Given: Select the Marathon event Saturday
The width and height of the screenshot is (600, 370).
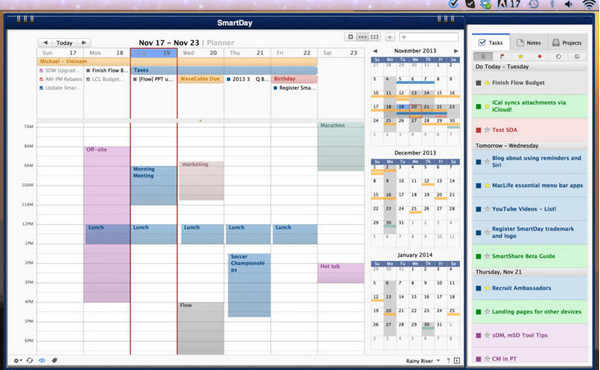Looking at the screenshot, I should 341,147.
